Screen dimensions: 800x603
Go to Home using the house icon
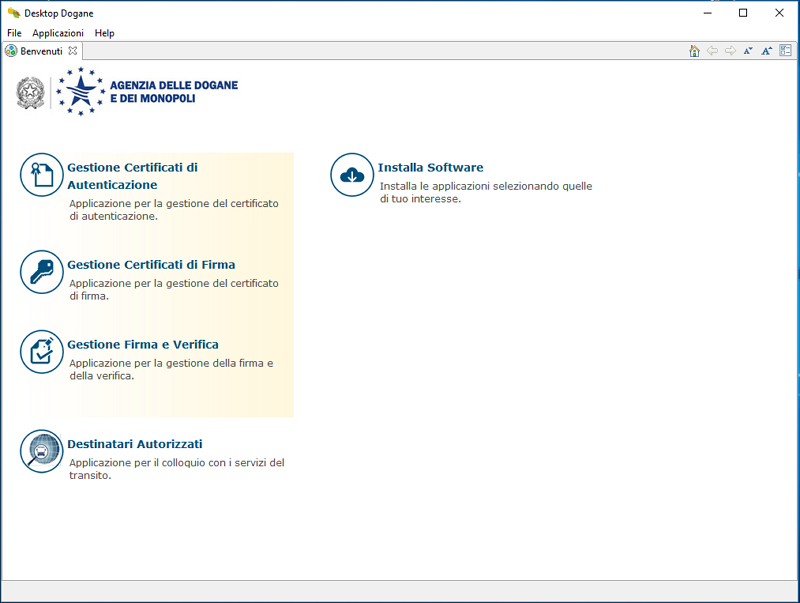pyautogui.click(x=694, y=51)
